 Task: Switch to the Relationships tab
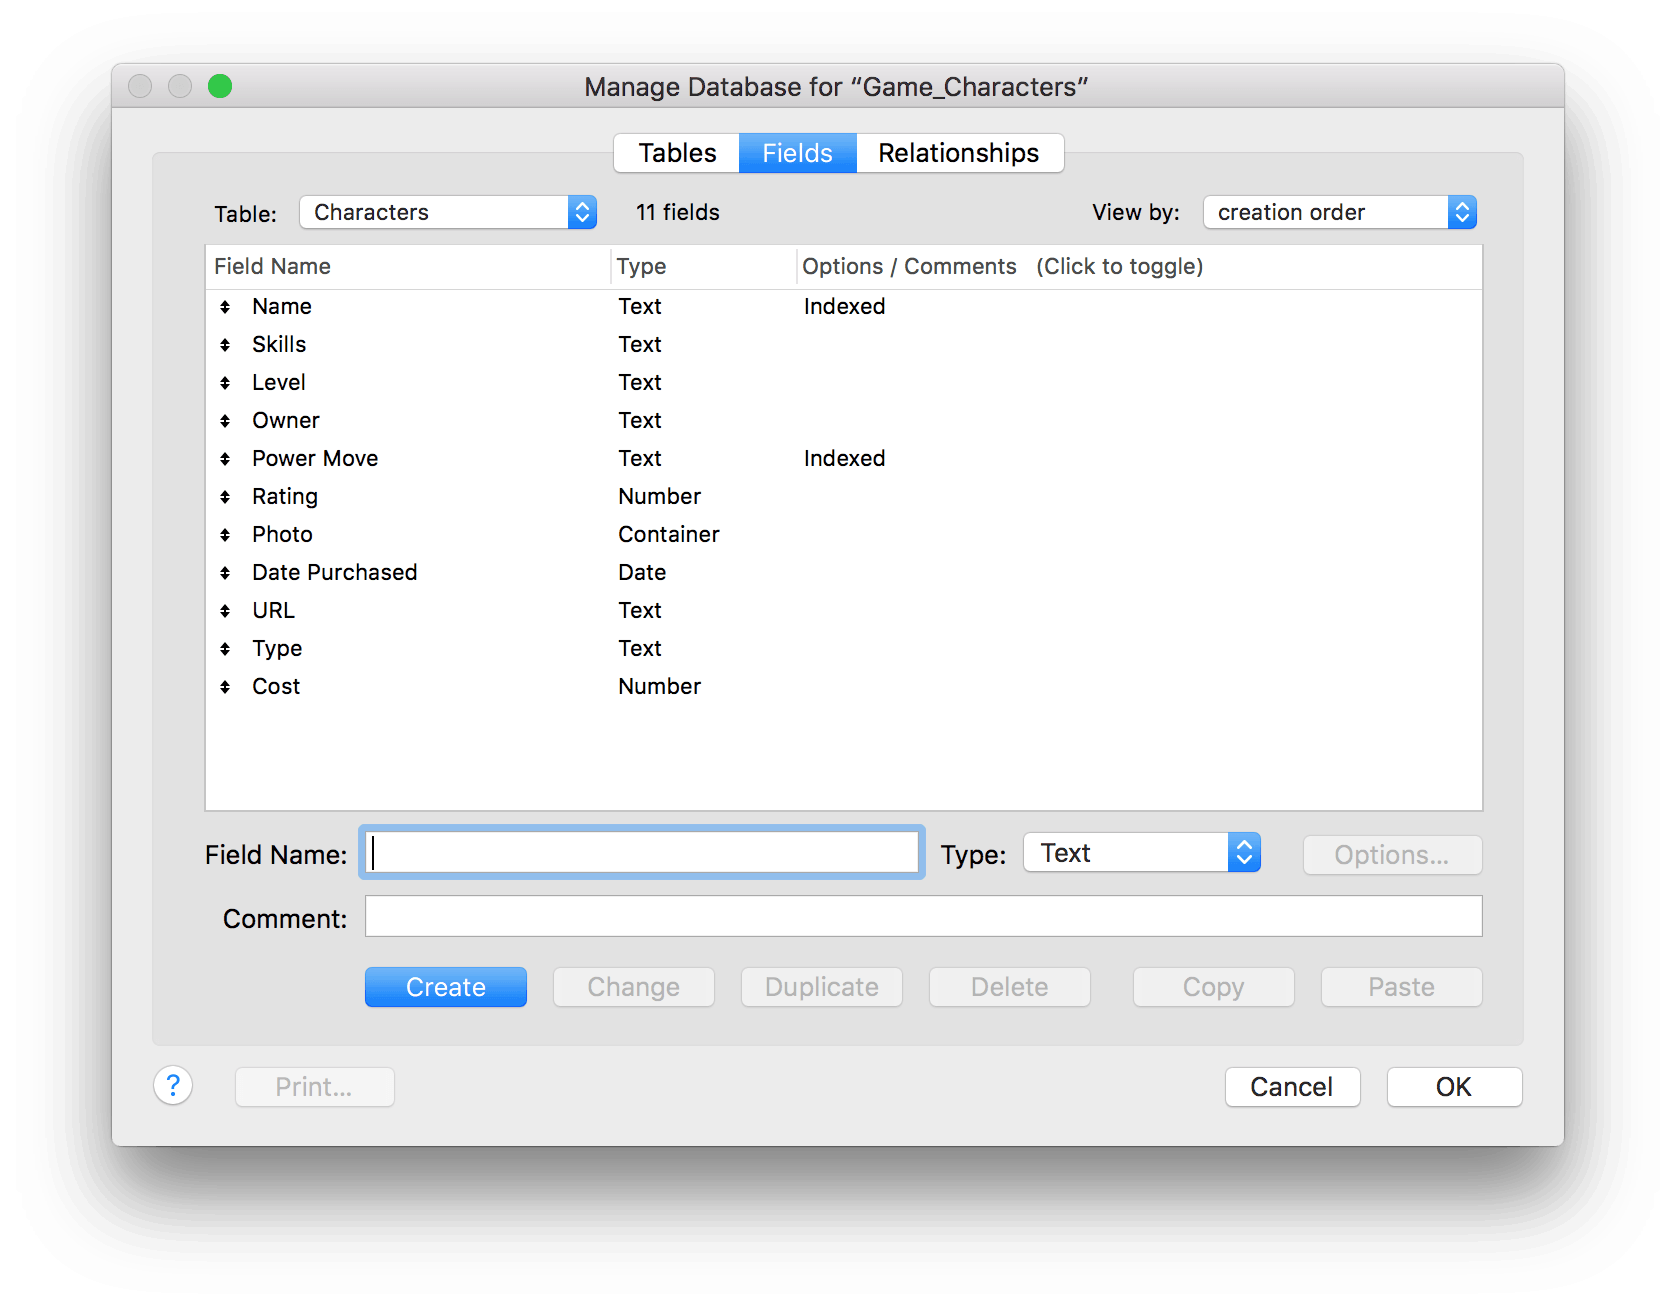click(958, 153)
